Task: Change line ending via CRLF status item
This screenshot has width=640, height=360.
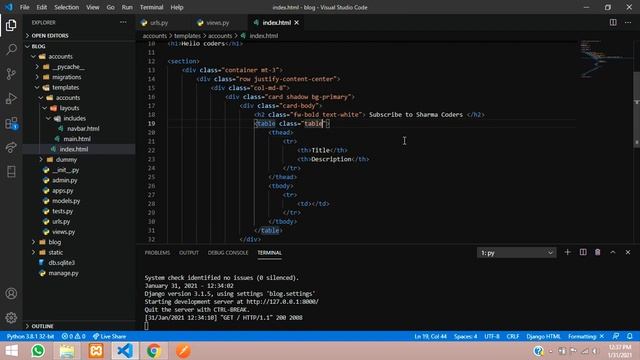Action: point(513,336)
